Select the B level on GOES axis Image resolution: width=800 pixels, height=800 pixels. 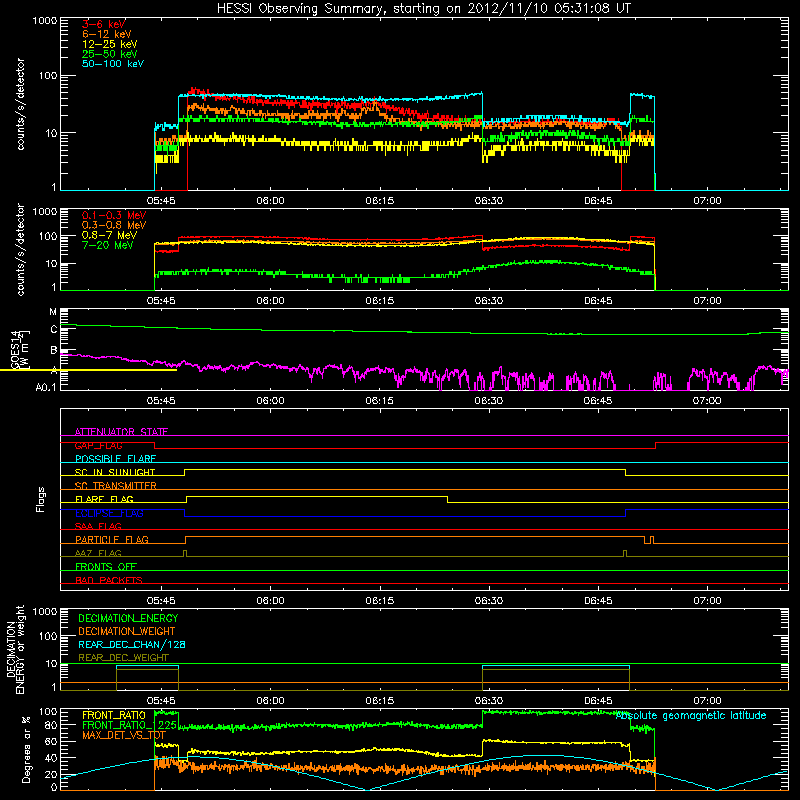(x=54, y=350)
